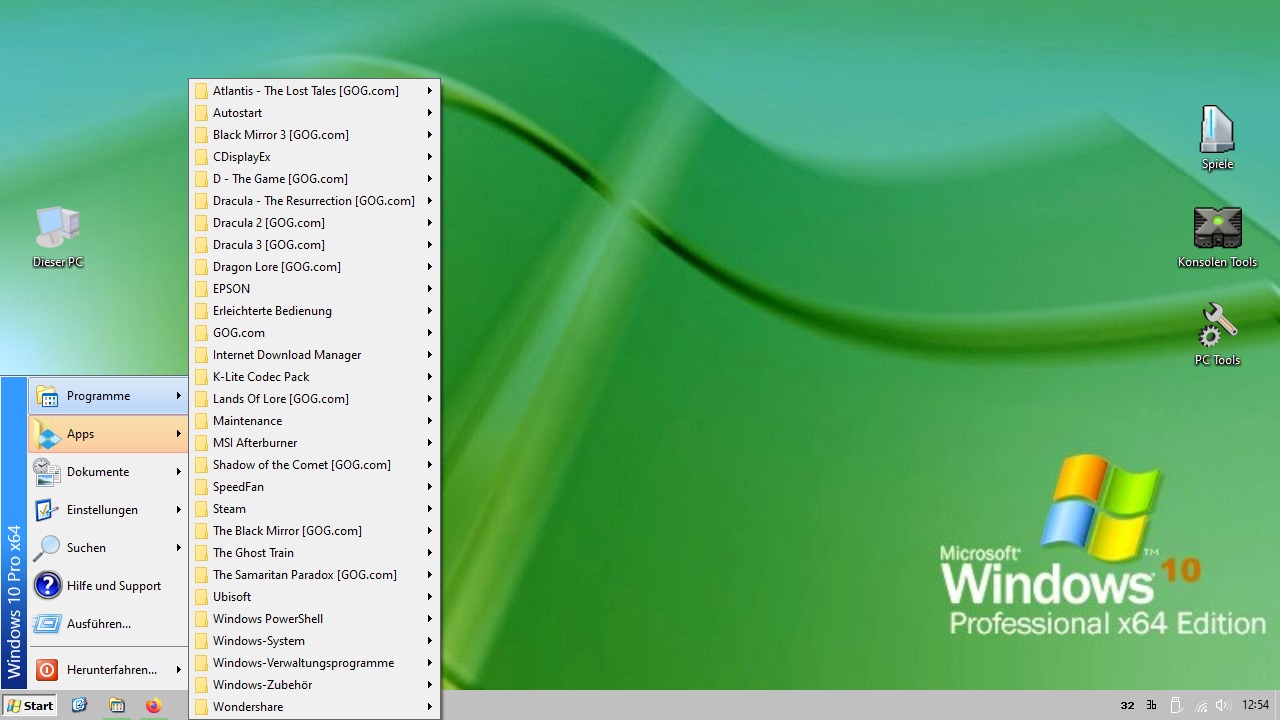Viewport: 1280px width, 720px height.
Task: Open the Spiele desktop icon
Action: tap(1217, 138)
